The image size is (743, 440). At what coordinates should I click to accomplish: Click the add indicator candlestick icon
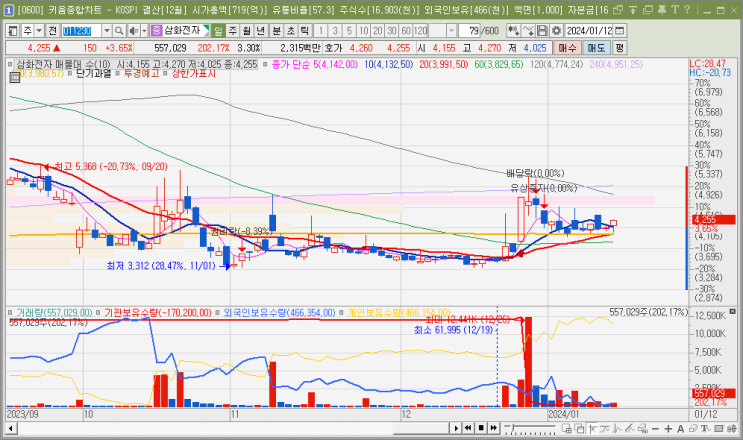pos(513,31)
